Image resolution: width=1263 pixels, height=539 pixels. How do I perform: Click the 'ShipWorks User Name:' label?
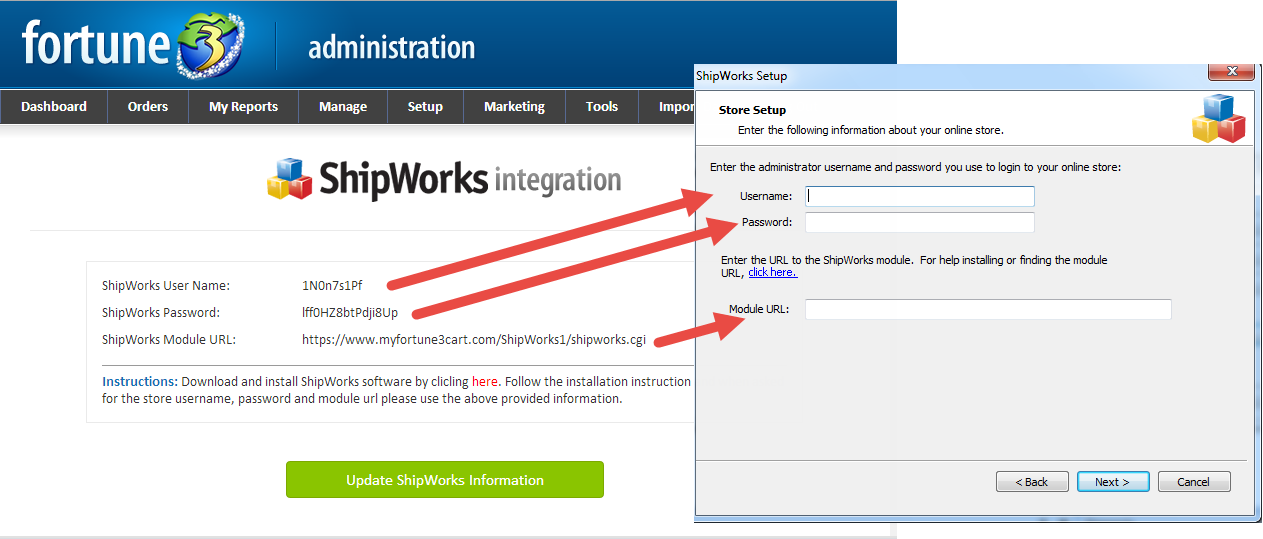tap(166, 286)
